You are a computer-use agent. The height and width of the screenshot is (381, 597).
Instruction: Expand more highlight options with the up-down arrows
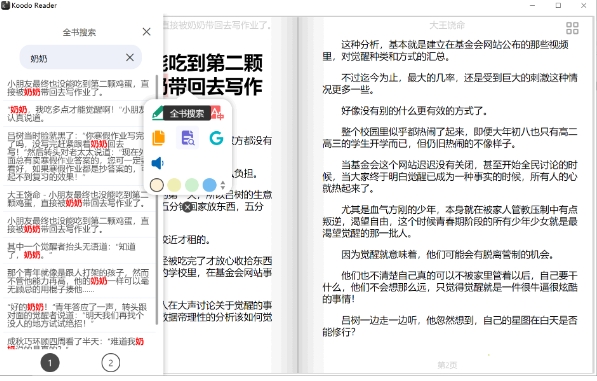click(223, 185)
